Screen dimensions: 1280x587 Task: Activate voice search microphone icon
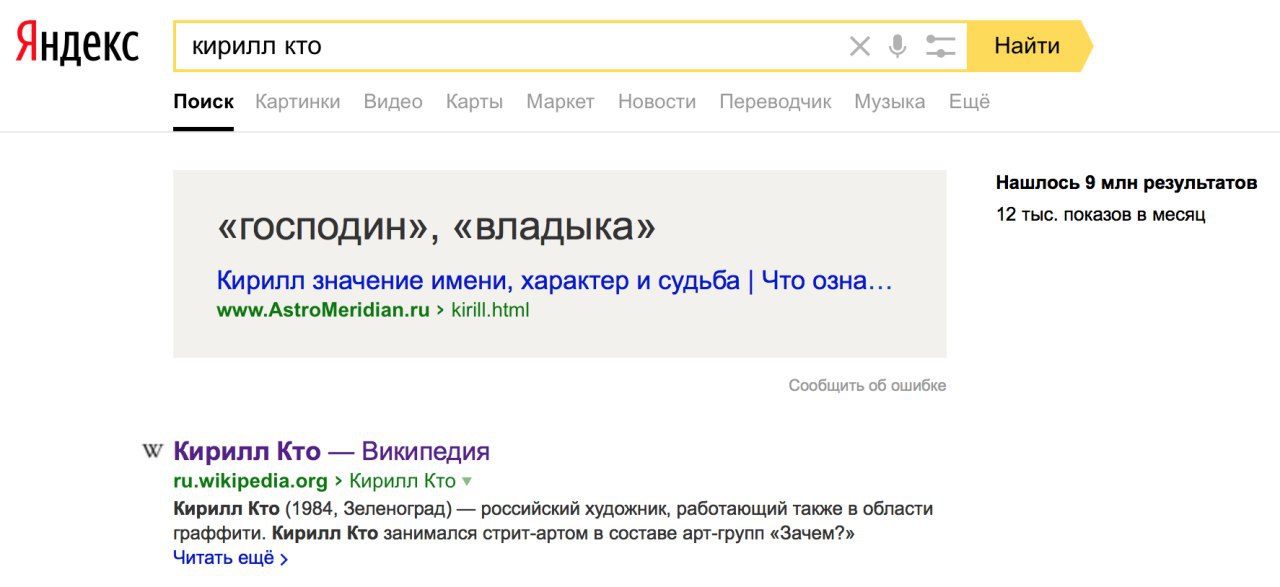898,46
